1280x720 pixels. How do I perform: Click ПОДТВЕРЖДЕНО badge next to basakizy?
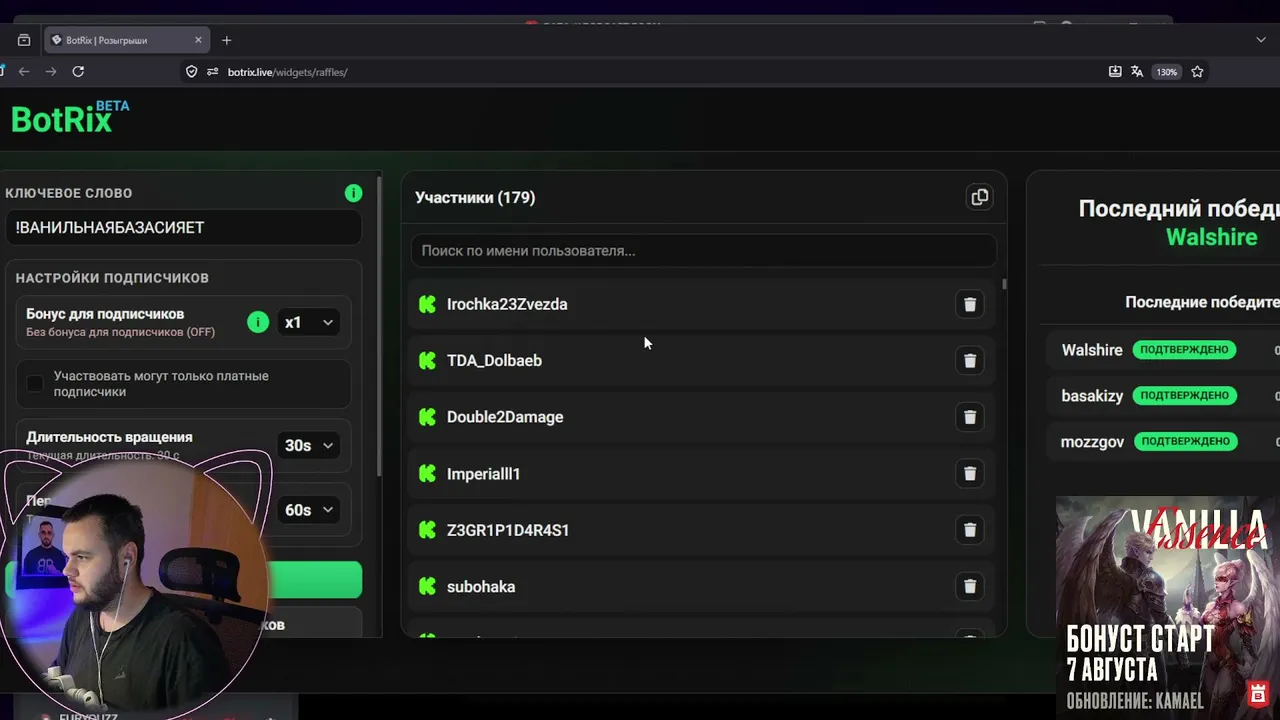pyautogui.click(x=1184, y=395)
